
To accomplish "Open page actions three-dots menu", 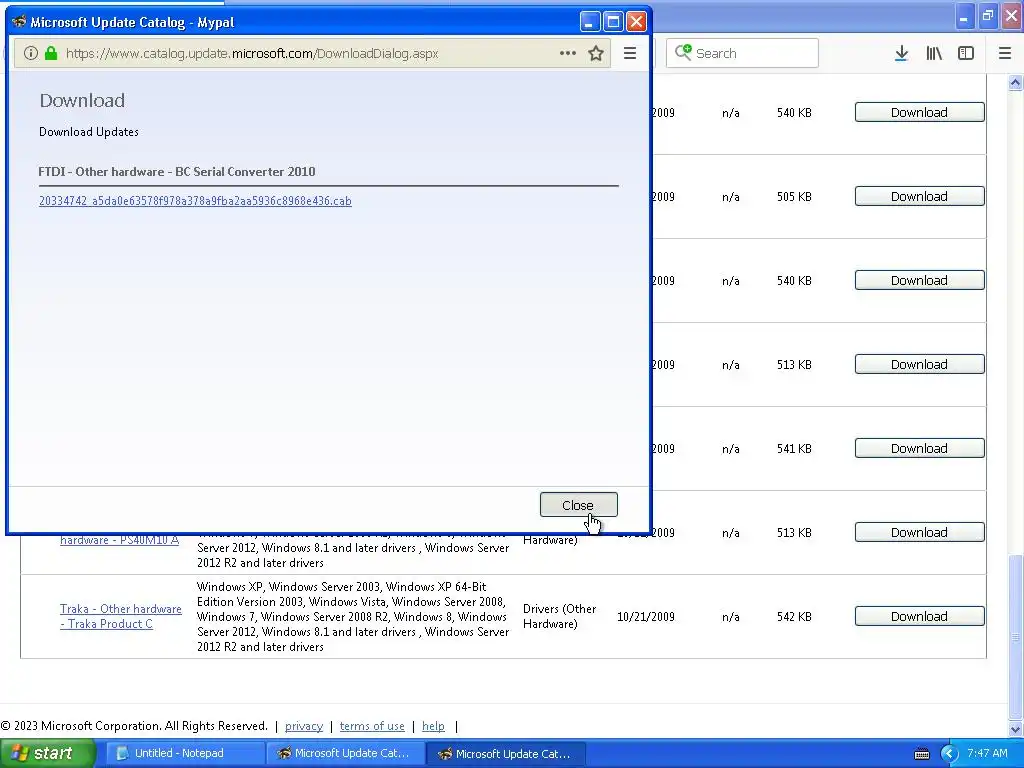I will point(568,54).
